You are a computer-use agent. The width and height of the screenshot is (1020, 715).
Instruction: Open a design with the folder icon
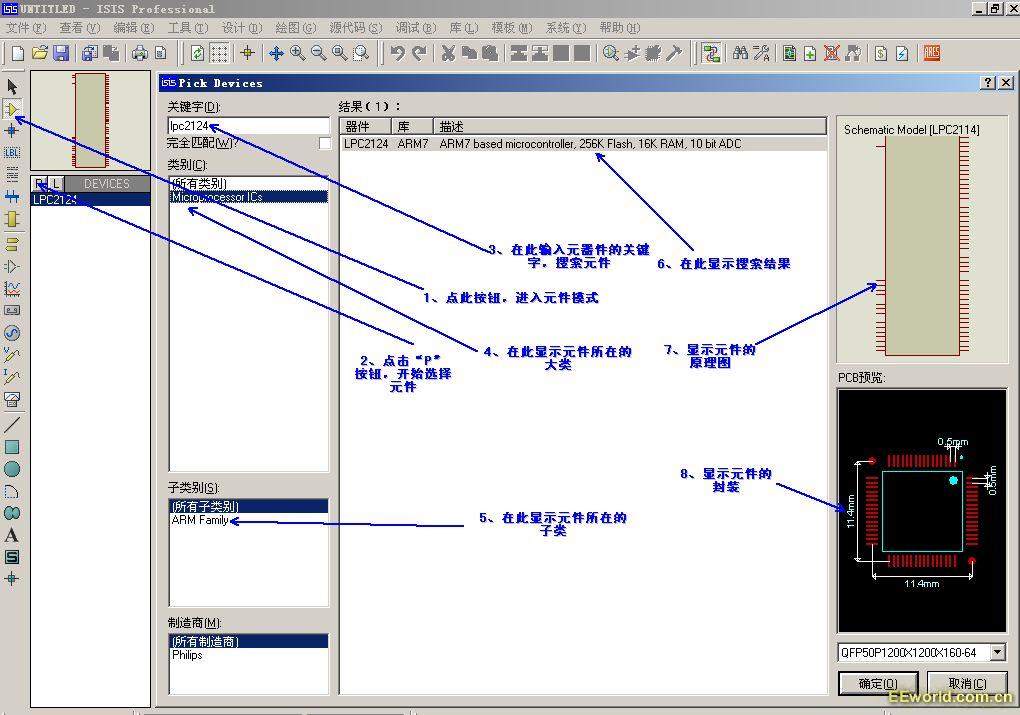(x=39, y=53)
